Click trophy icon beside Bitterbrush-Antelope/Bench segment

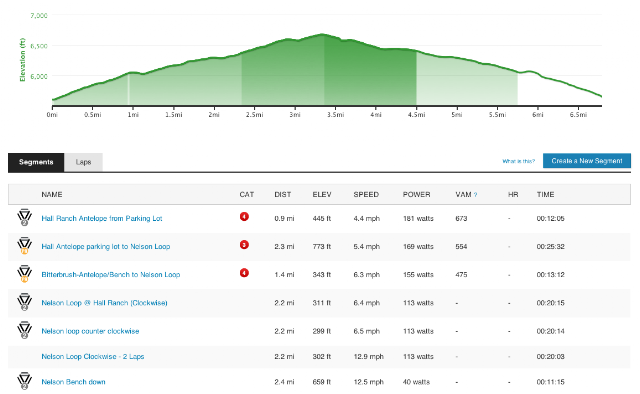24,274
